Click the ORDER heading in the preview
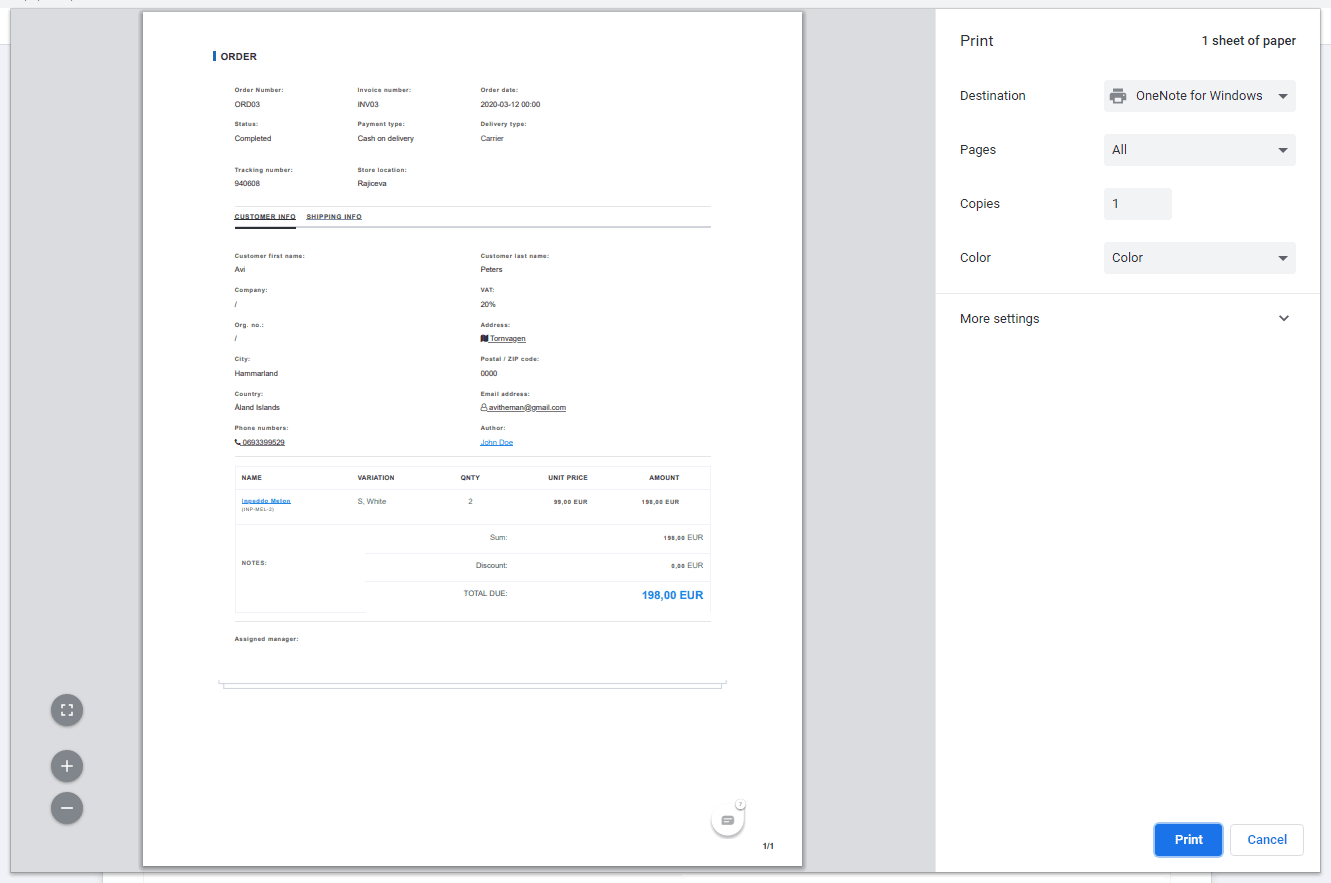The width and height of the screenshot is (1331, 883). (x=239, y=57)
